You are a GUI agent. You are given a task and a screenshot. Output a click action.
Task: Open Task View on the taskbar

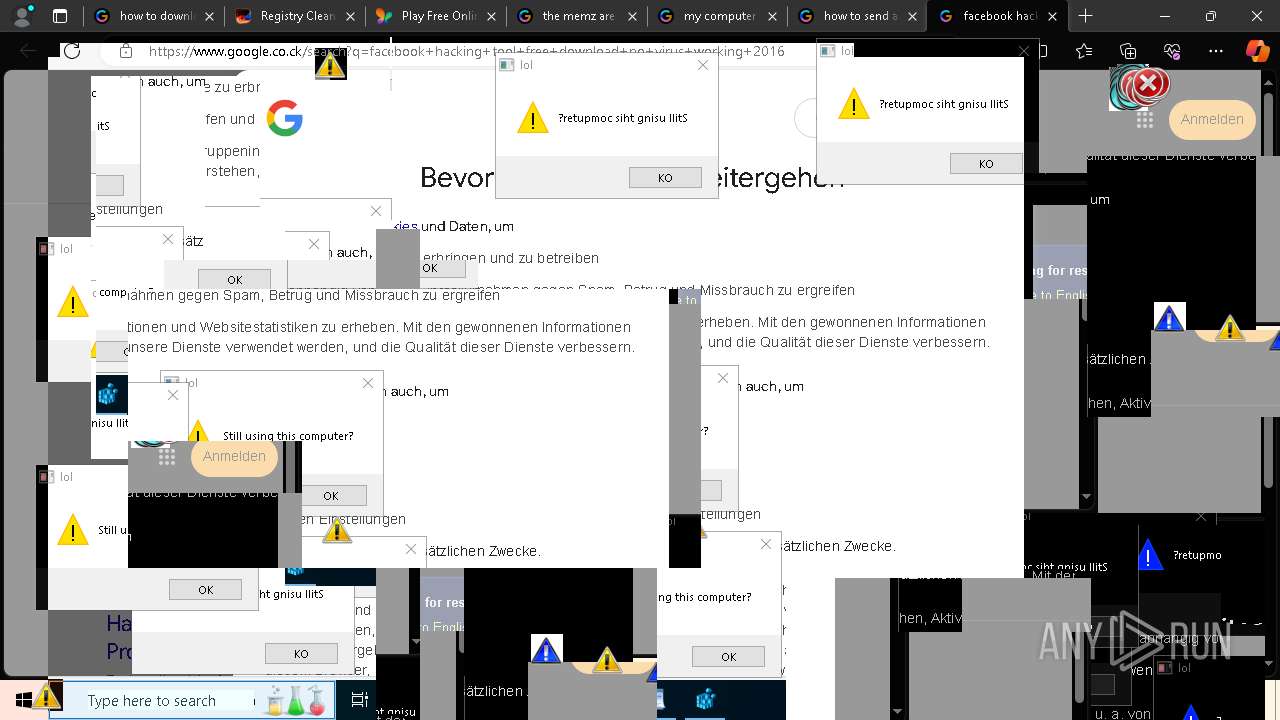click(x=359, y=701)
